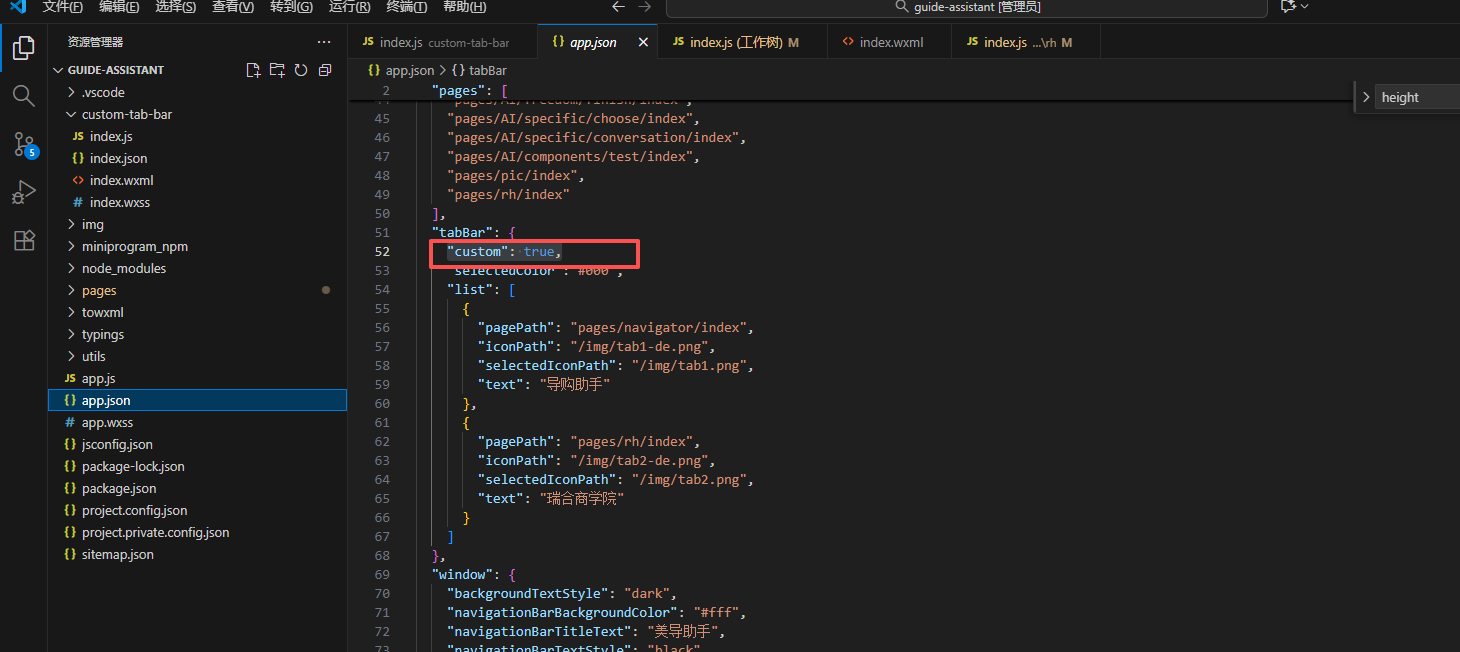Go forward with the right arrow
The width and height of the screenshot is (1460, 652).
[x=644, y=7]
